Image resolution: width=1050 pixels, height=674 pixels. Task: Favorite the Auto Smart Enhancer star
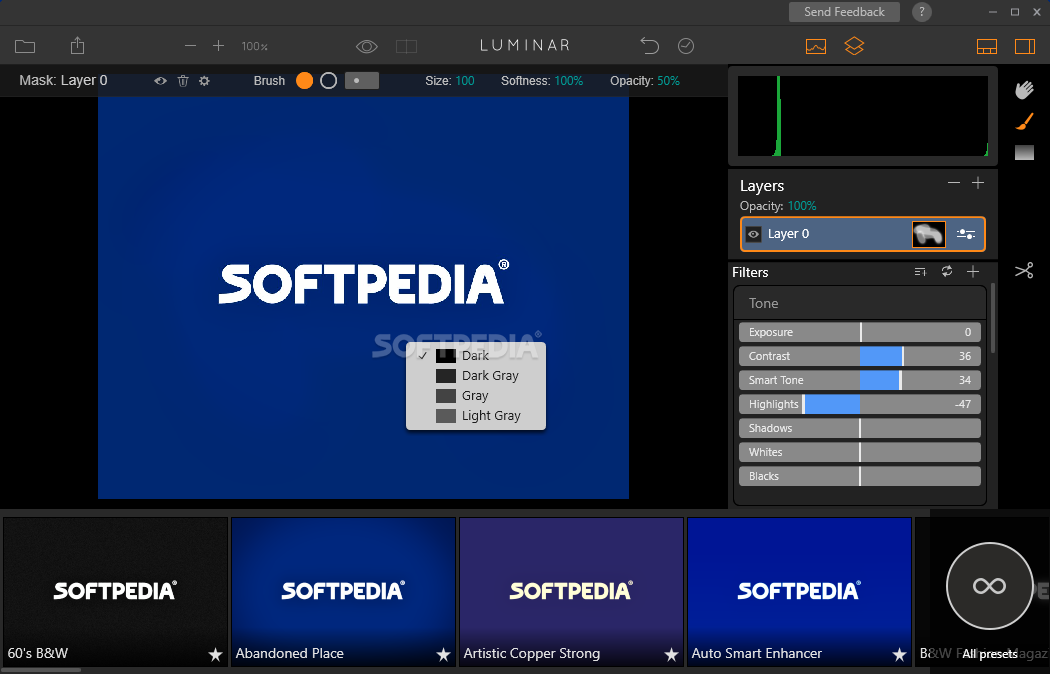(x=899, y=654)
